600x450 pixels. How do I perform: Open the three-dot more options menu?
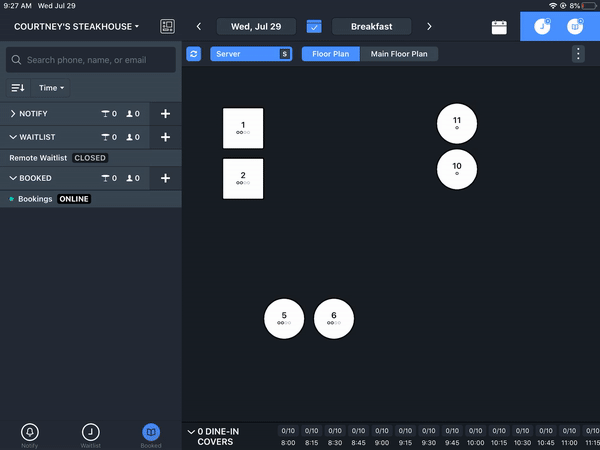[578, 54]
